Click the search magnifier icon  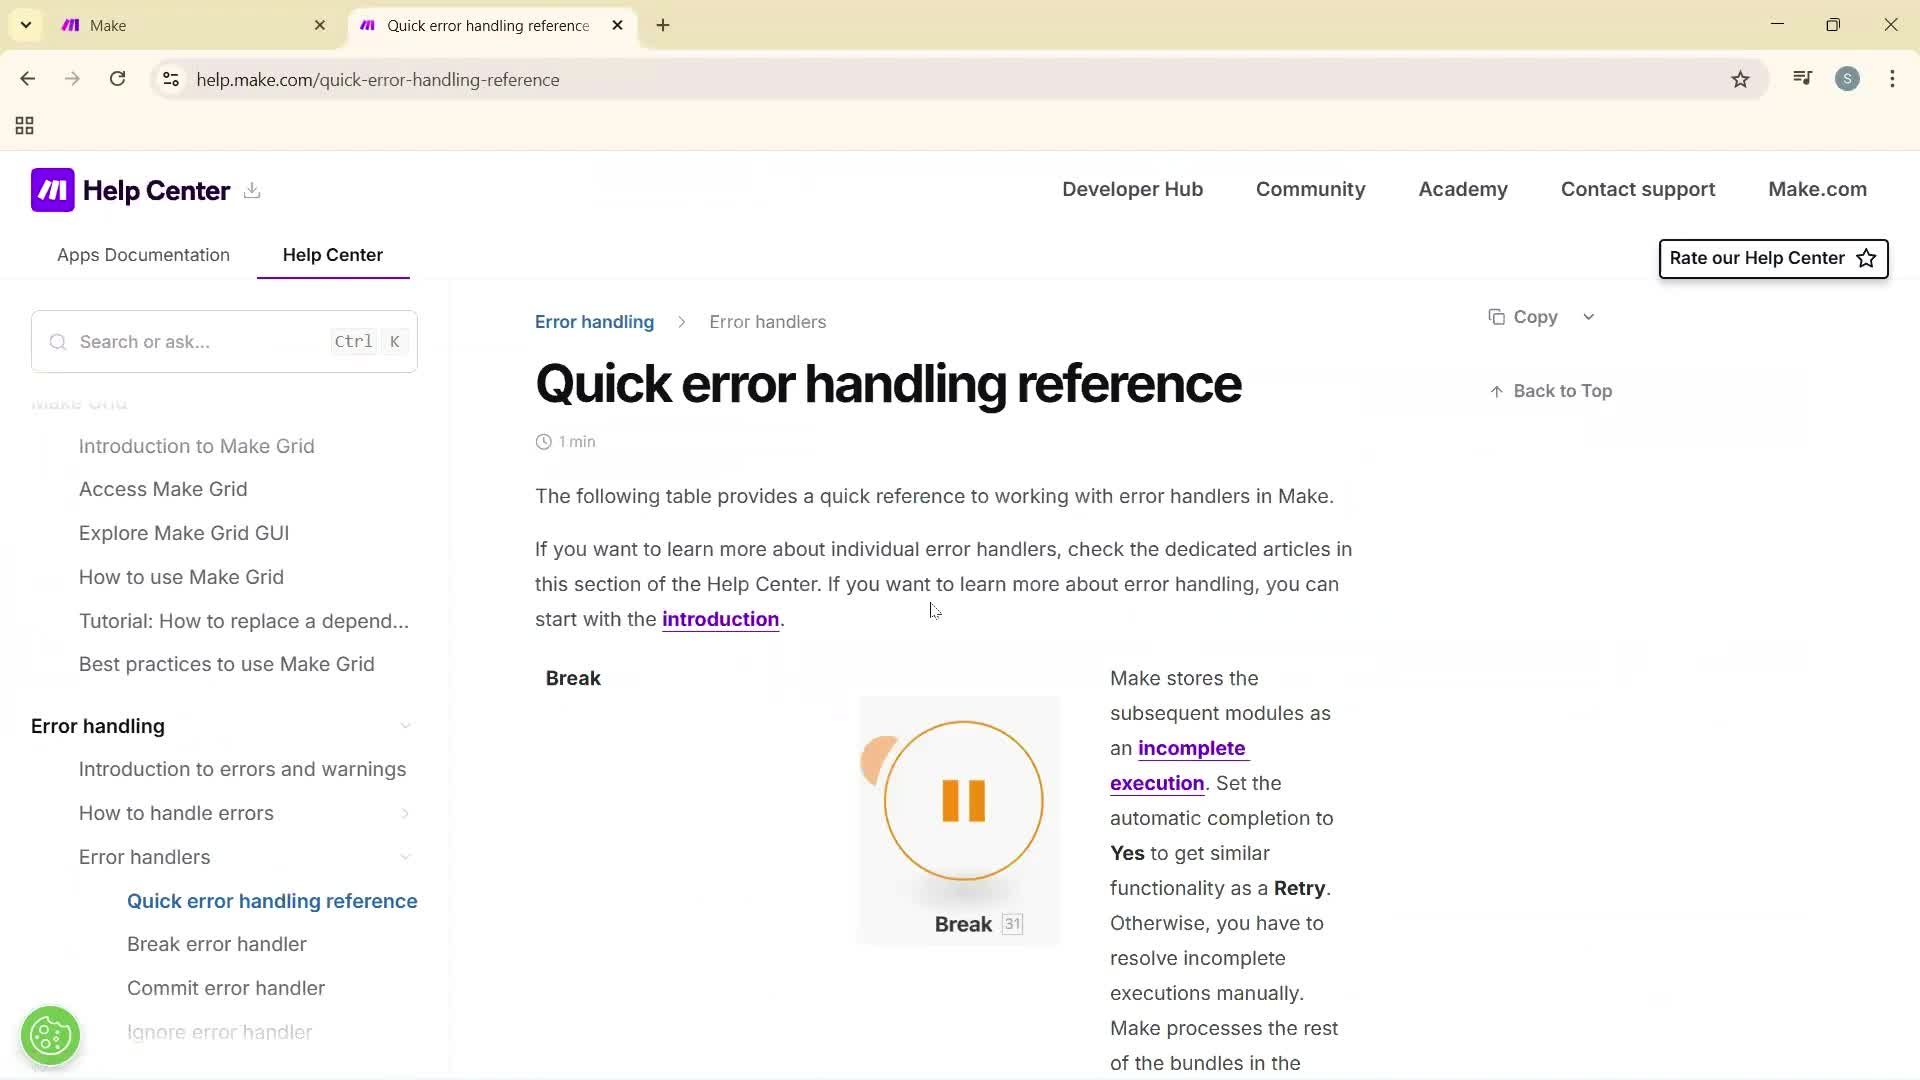(57, 341)
